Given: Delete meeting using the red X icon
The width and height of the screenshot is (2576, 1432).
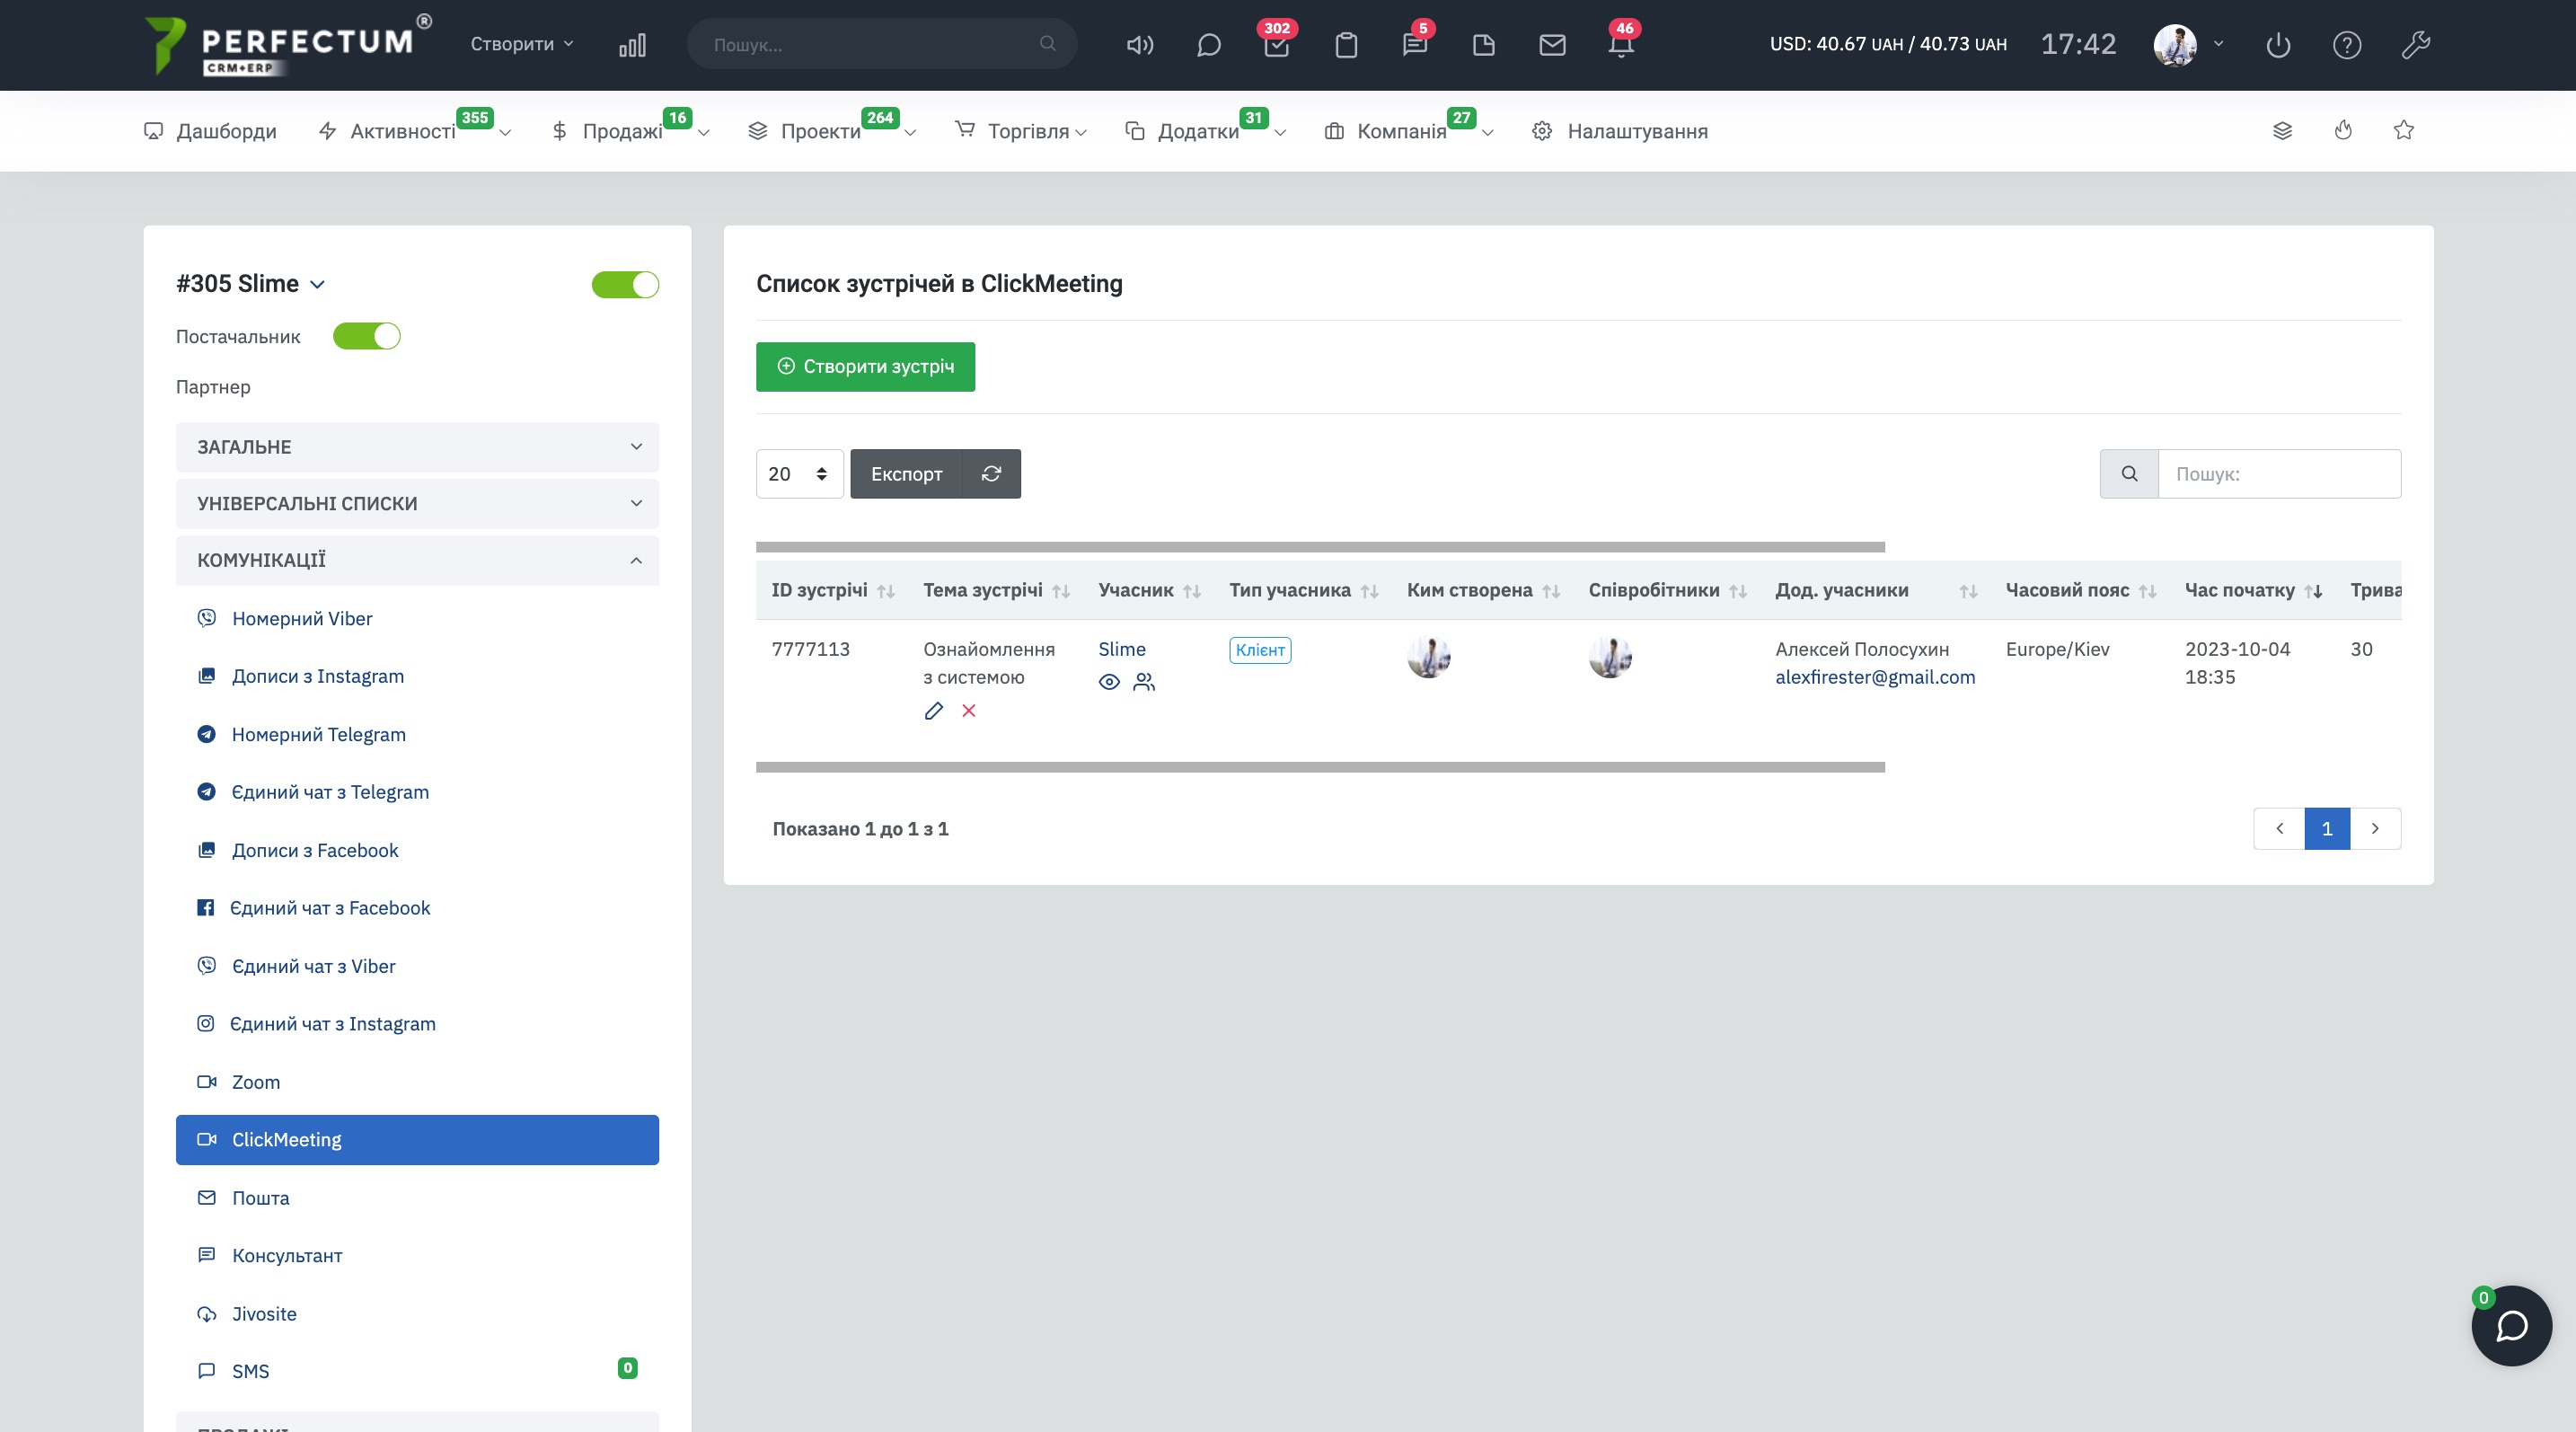Looking at the screenshot, I should click(x=968, y=711).
